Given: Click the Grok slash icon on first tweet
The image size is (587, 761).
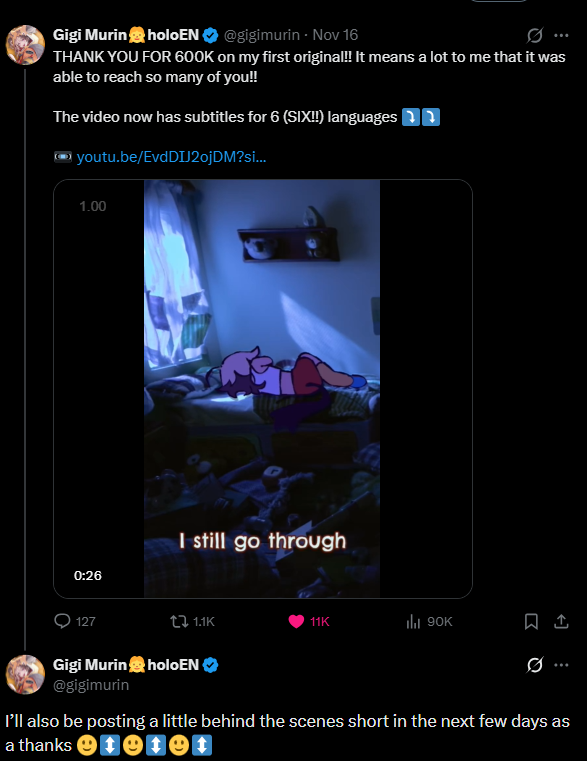Looking at the screenshot, I should click(535, 35).
